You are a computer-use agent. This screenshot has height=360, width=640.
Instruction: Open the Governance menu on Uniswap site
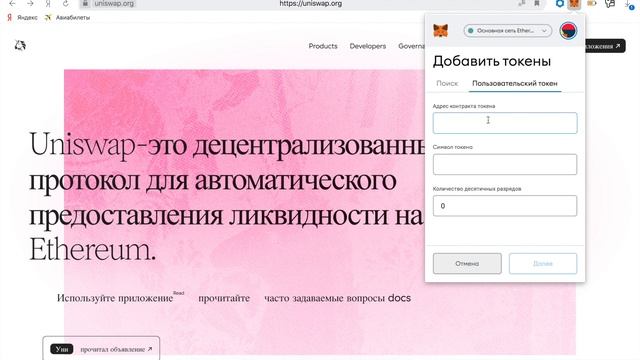click(x=411, y=46)
